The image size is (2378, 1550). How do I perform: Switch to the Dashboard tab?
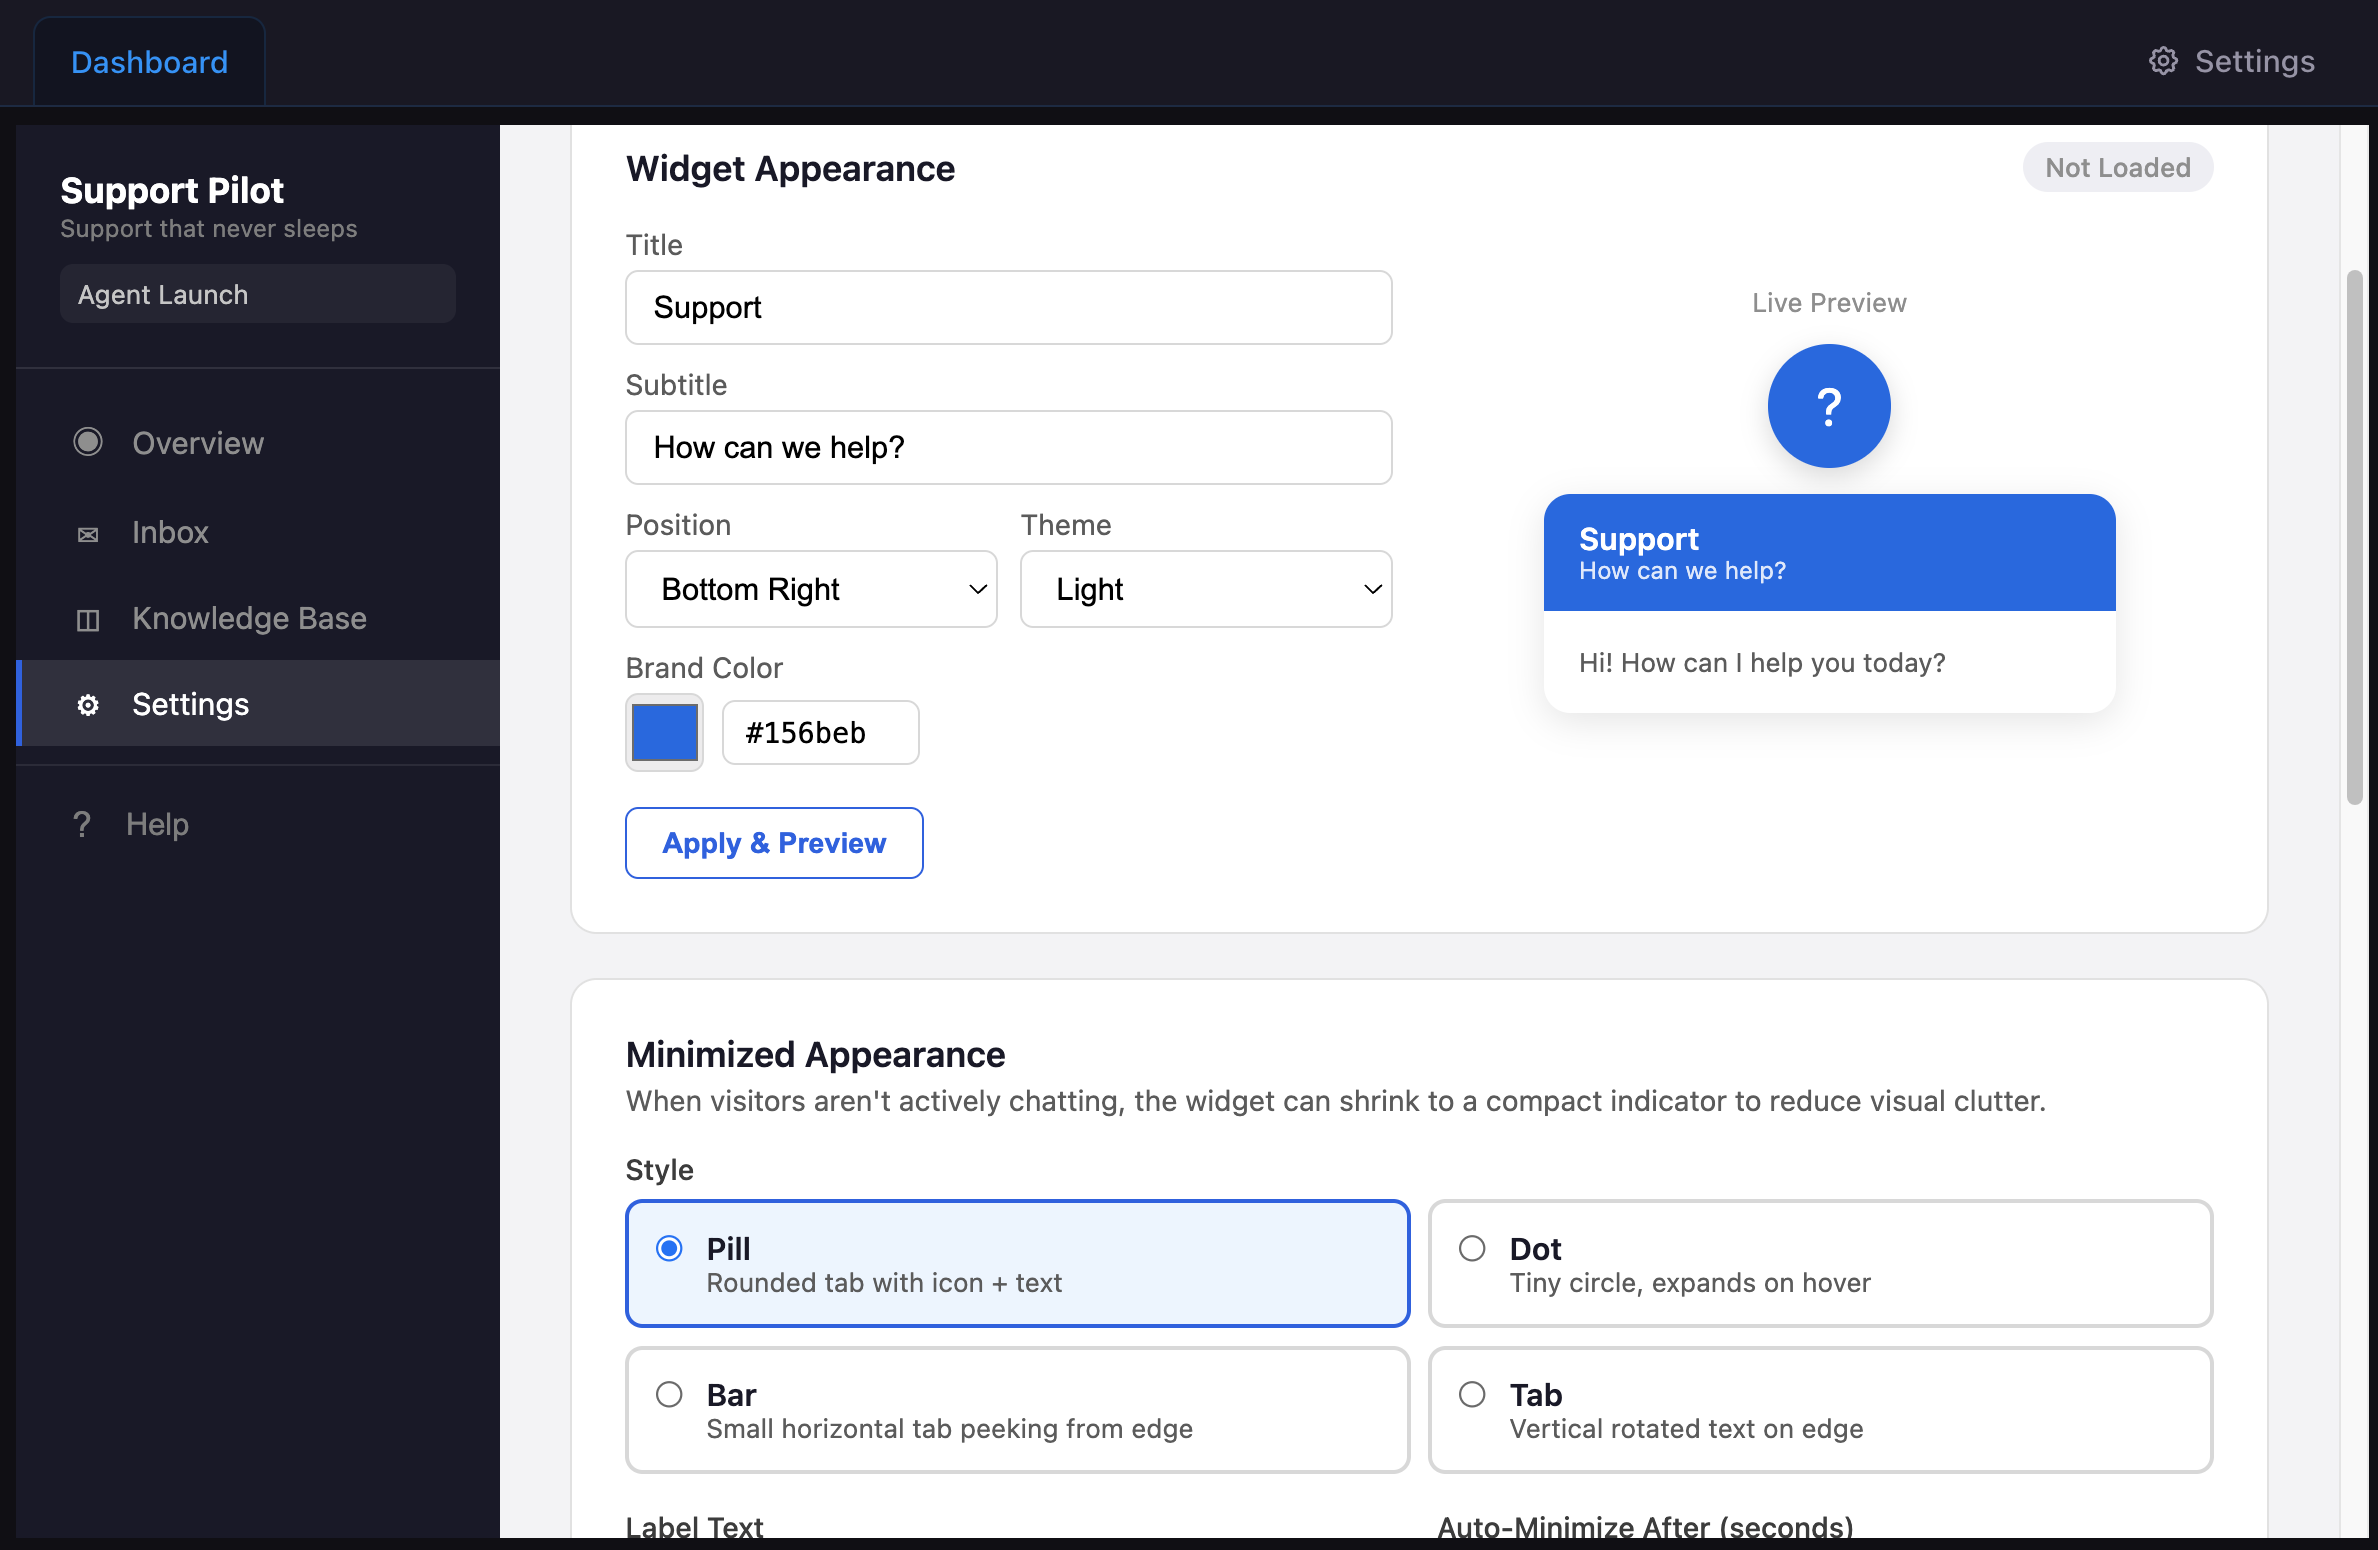point(149,62)
